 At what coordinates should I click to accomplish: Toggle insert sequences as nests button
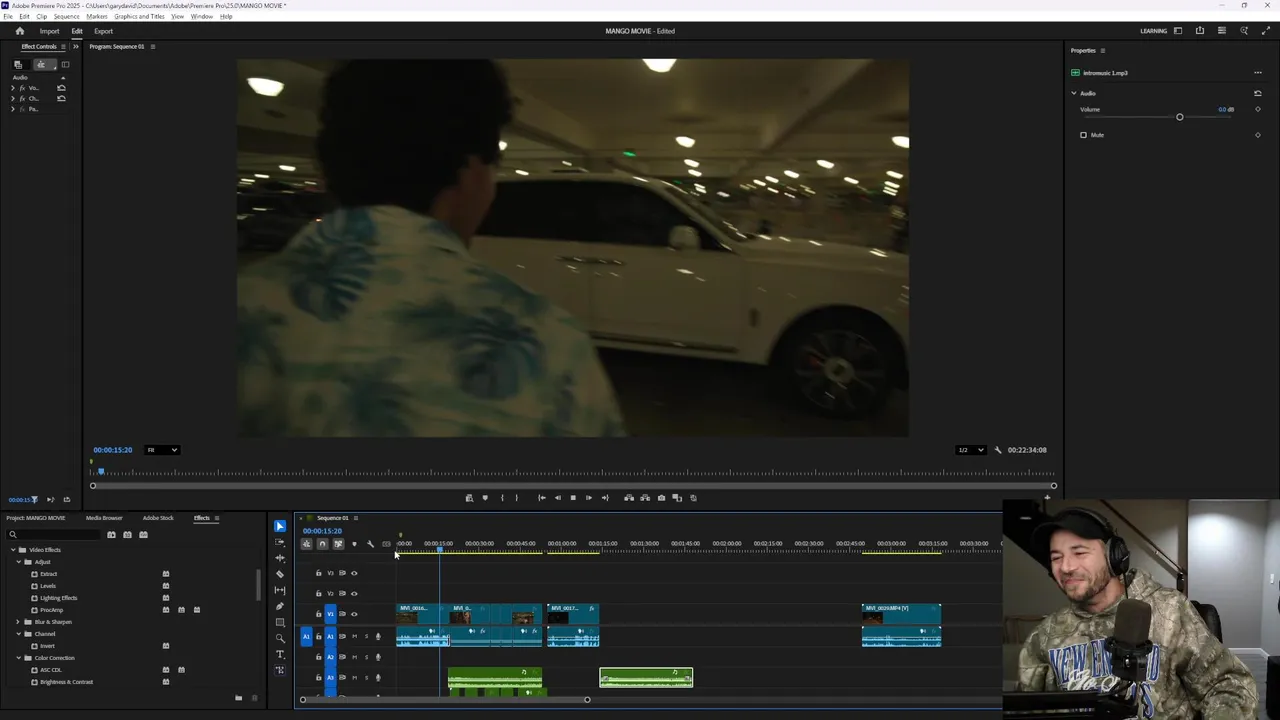pos(307,544)
